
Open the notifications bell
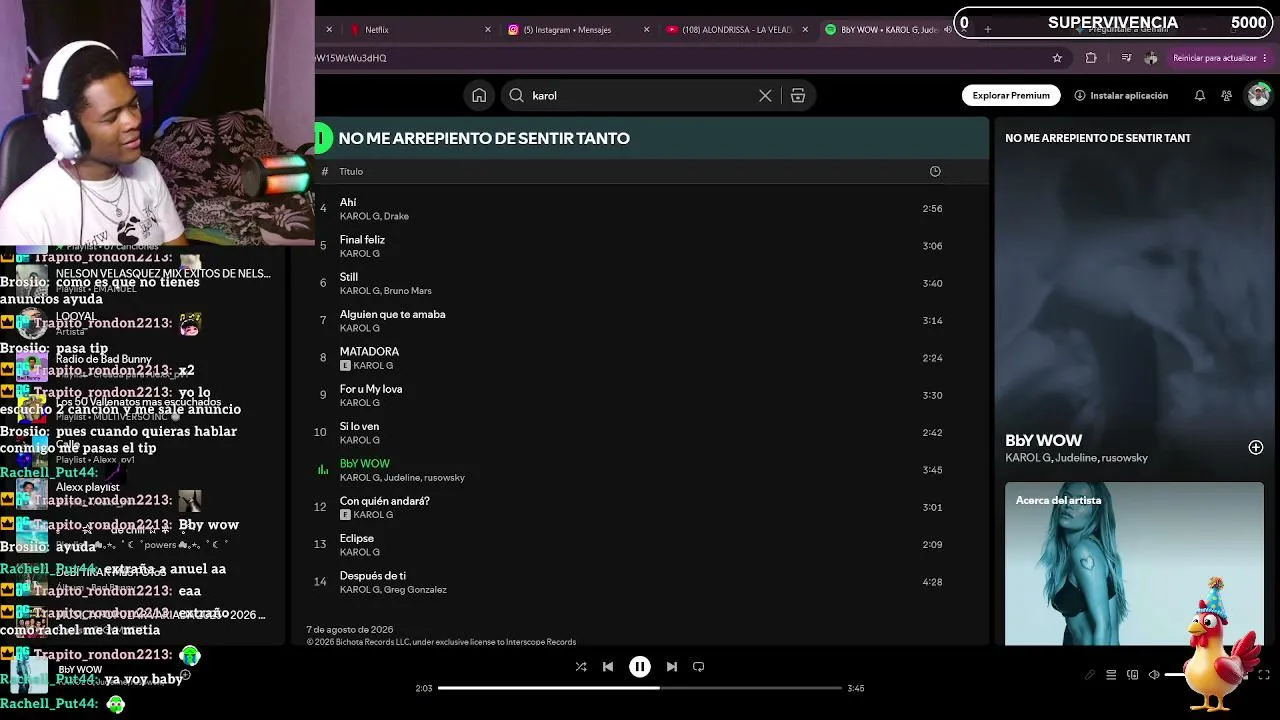tap(1199, 95)
